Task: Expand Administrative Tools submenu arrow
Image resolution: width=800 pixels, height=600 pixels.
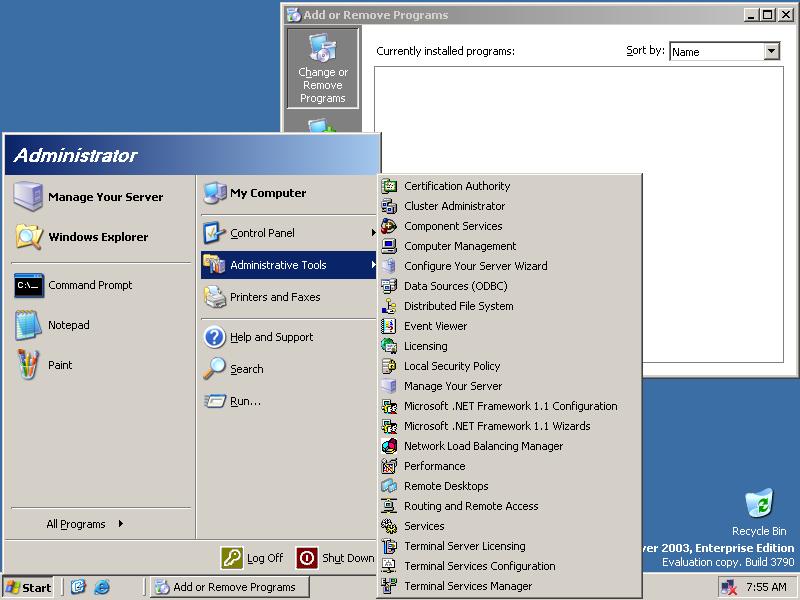Action: pyautogui.click(x=373, y=265)
